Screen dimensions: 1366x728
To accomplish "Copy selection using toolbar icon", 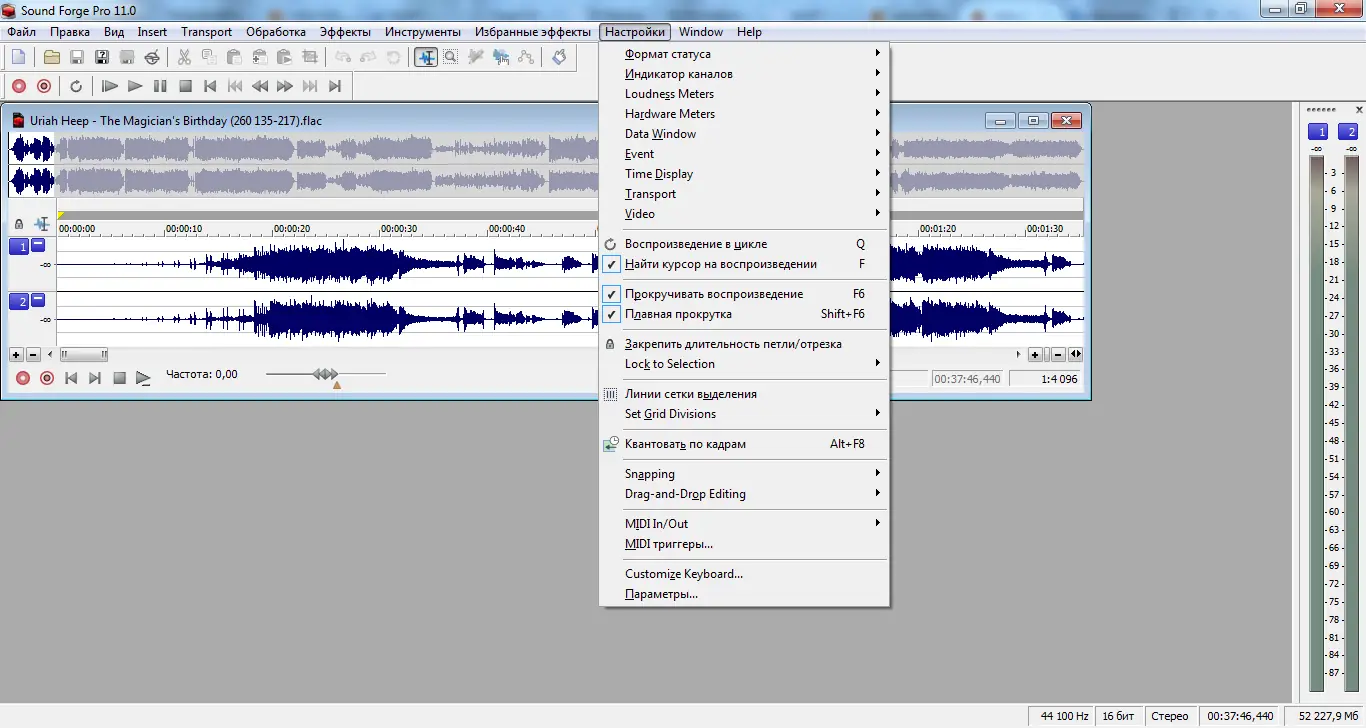I will pos(210,57).
